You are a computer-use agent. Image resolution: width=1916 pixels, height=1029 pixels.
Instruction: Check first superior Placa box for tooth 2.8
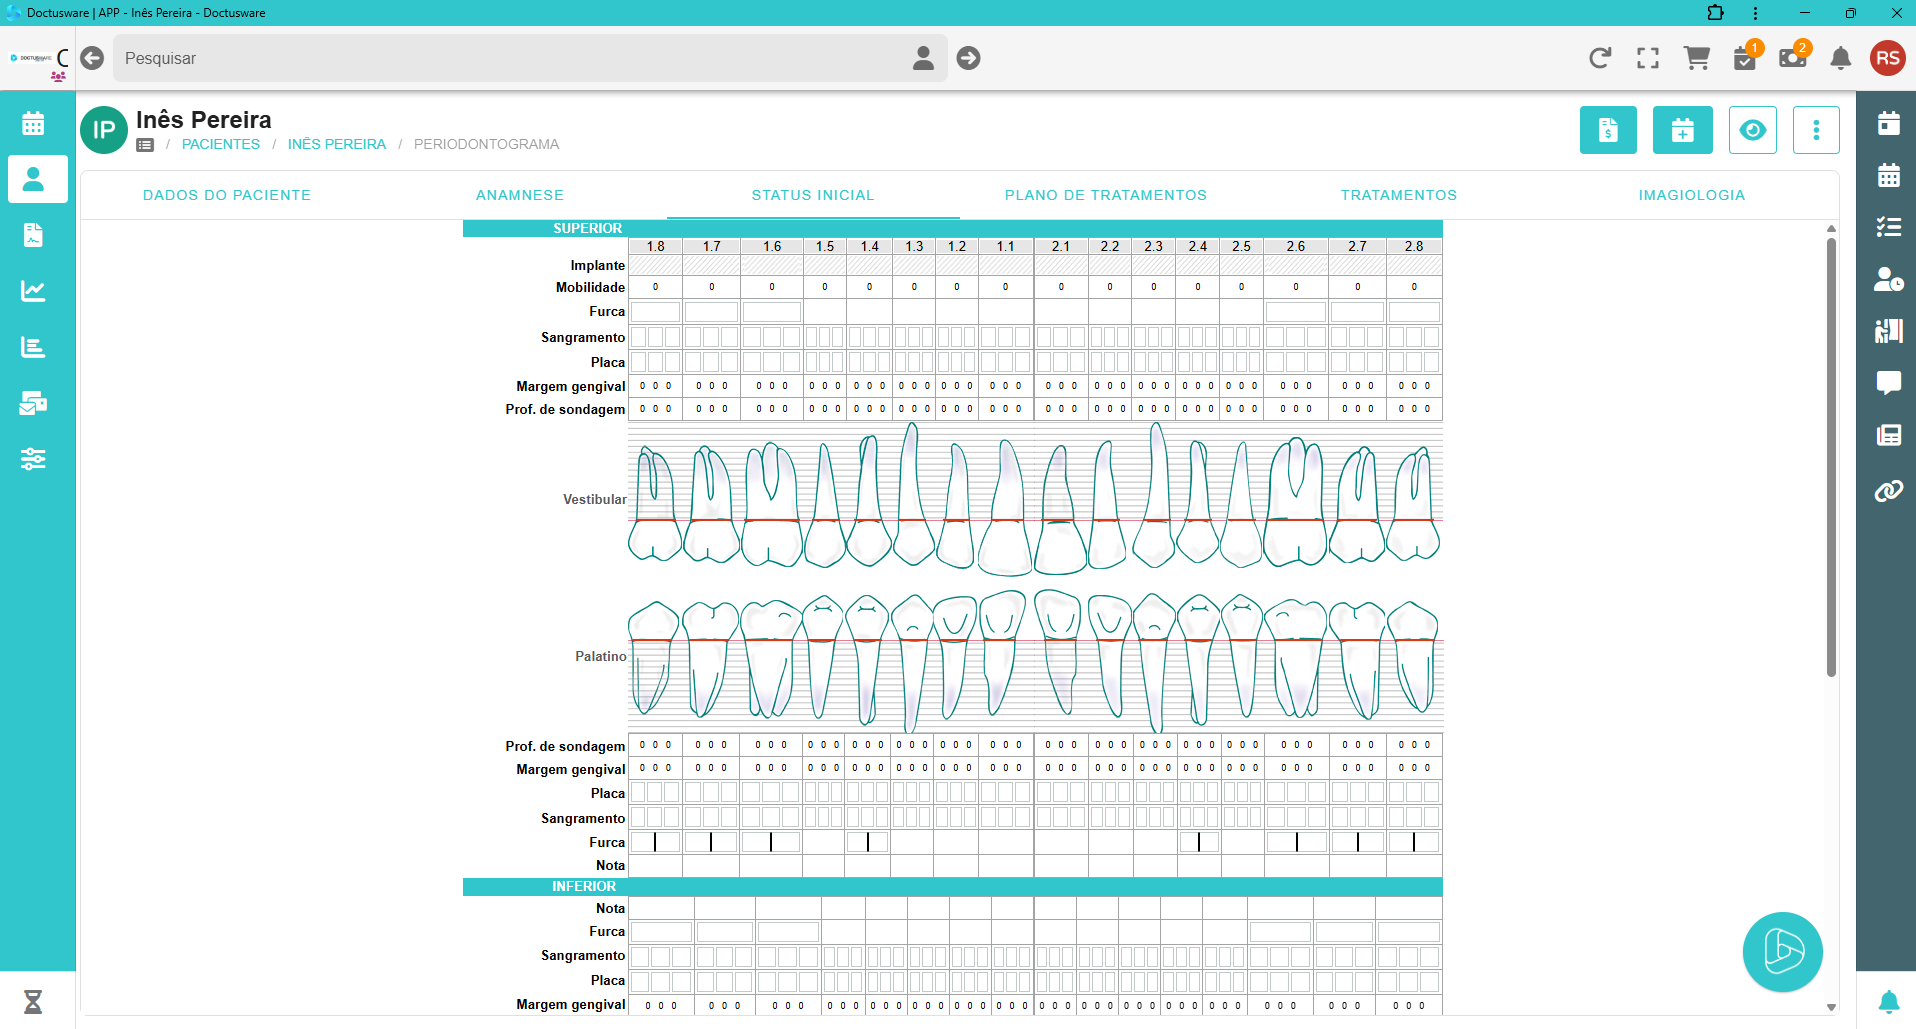click(x=1396, y=362)
